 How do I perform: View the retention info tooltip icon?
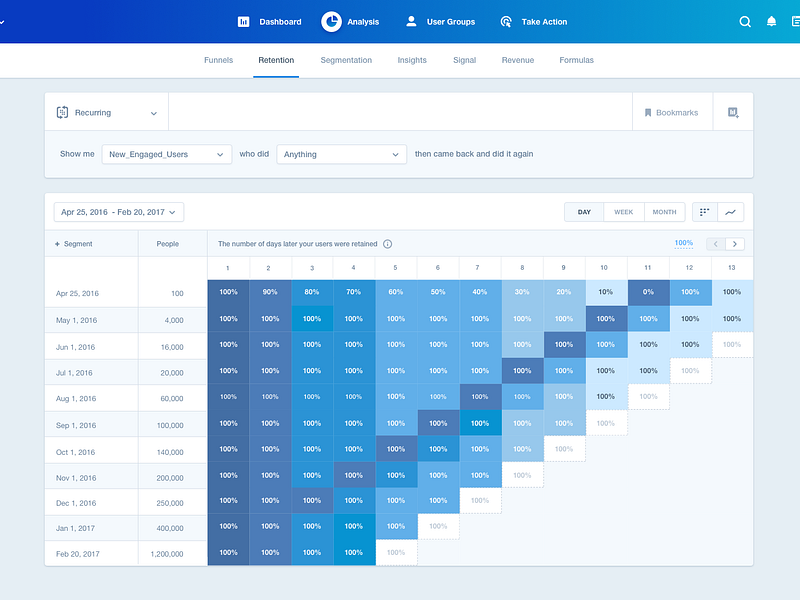tap(386, 243)
